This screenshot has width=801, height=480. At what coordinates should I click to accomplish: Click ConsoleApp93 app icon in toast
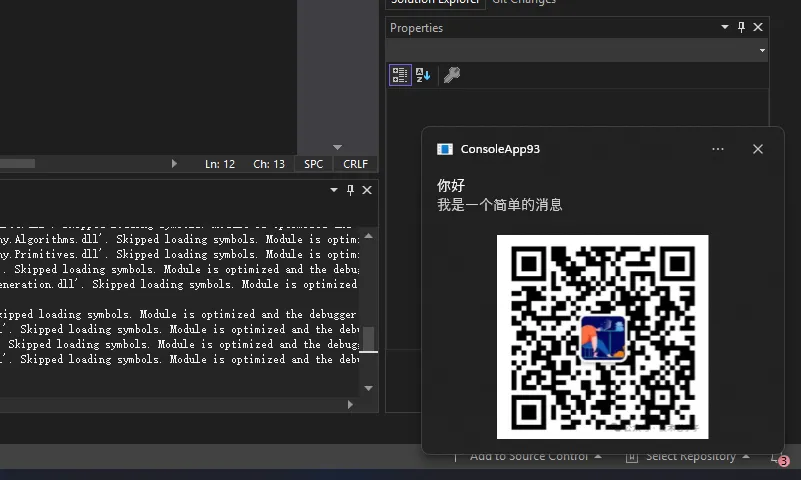pyautogui.click(x=445, y=149)
